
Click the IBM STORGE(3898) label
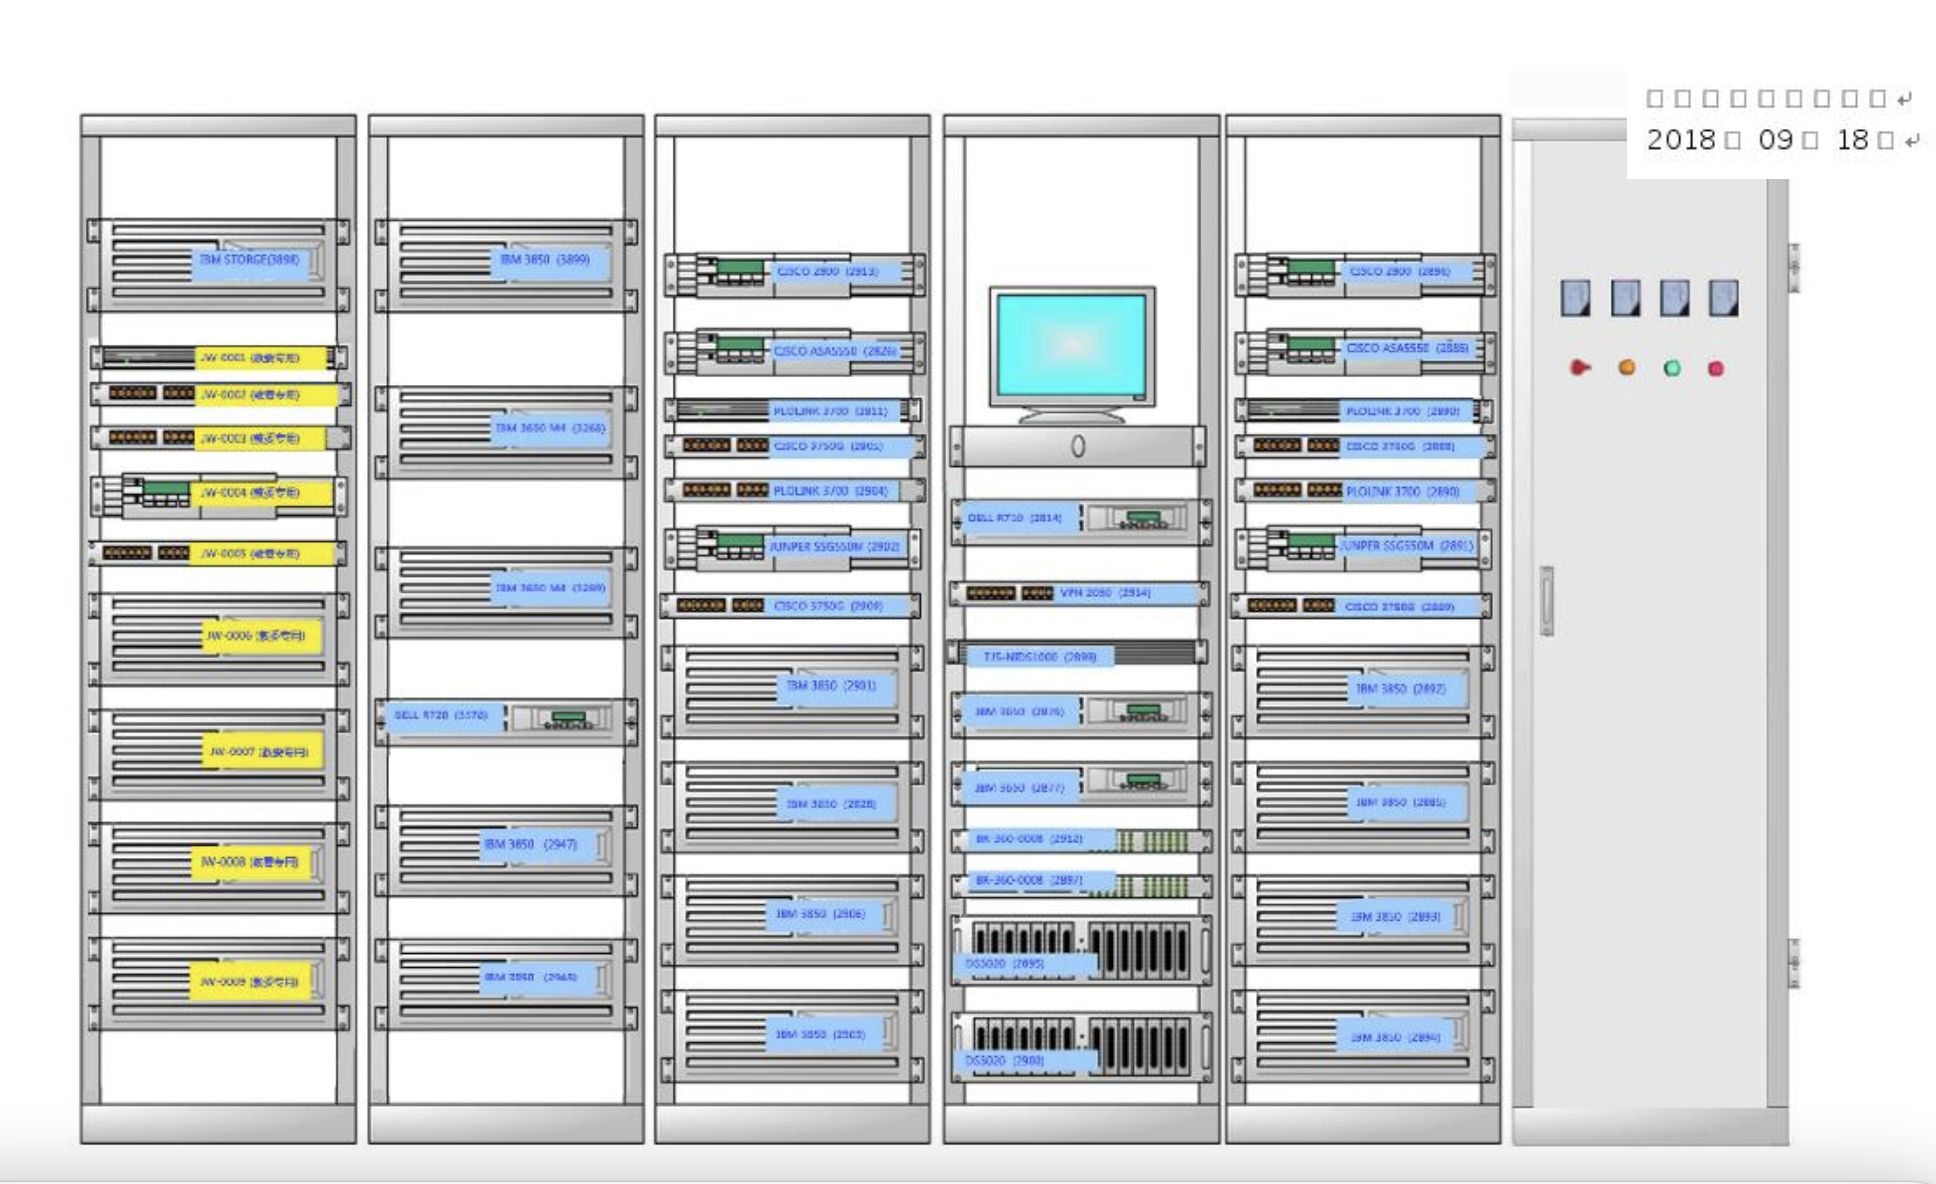[250, 260]
